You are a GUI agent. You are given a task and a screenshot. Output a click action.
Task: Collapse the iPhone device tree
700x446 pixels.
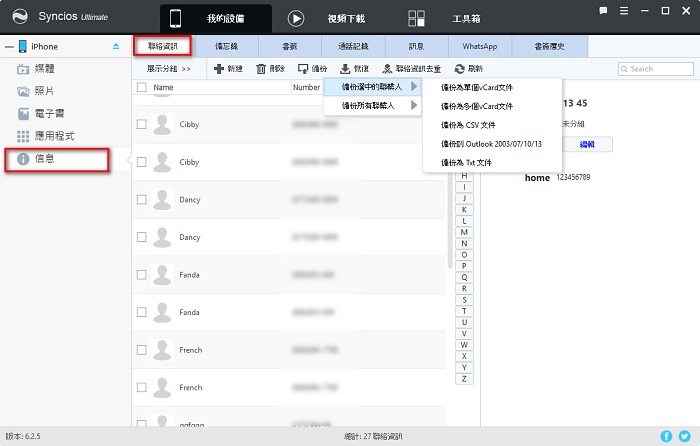tap(9, 47)
